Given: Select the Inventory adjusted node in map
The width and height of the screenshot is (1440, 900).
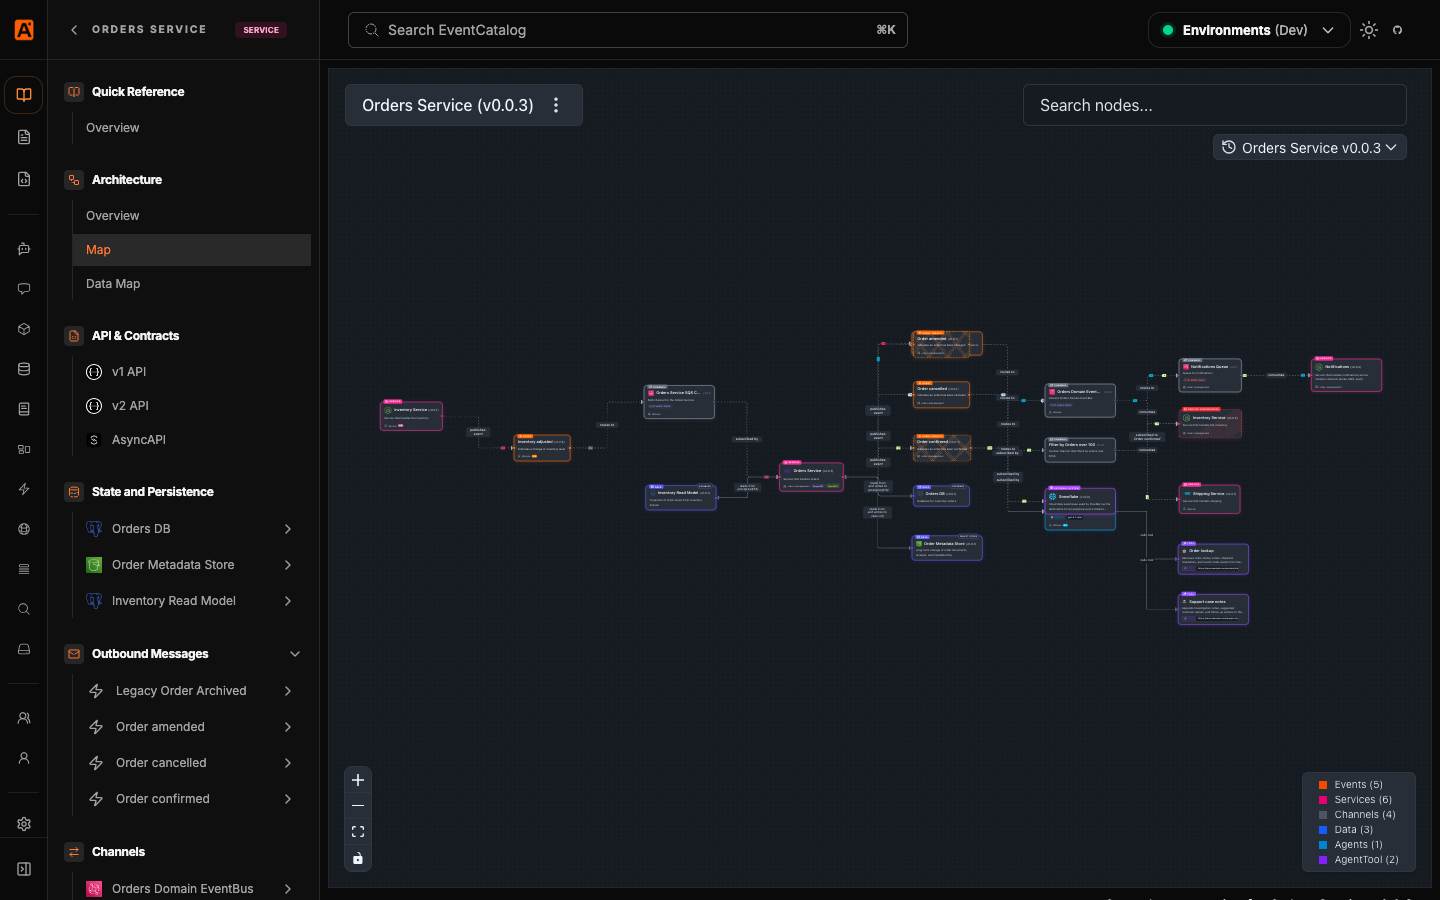Looking at the screenshot, I should [542, 448].
